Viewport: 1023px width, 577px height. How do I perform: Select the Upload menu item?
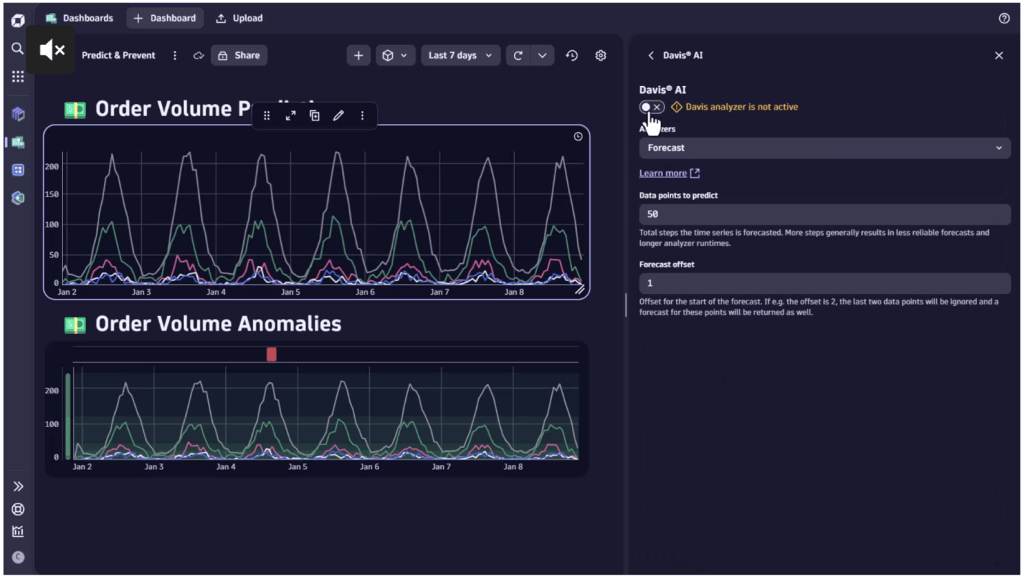pyautogui.click(x=240, y=18)
